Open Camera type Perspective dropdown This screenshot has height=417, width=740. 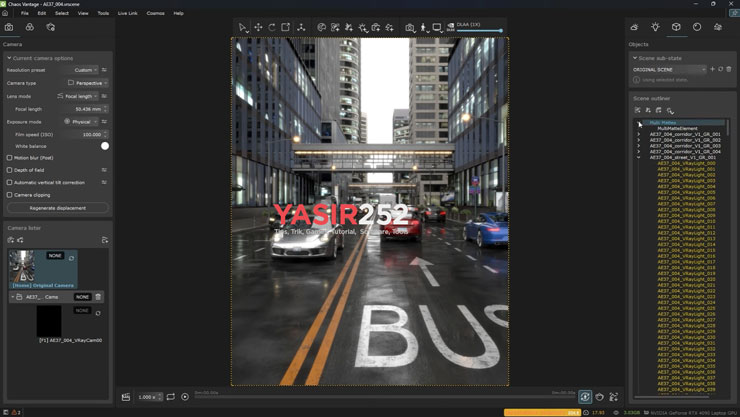pos(88,83)
